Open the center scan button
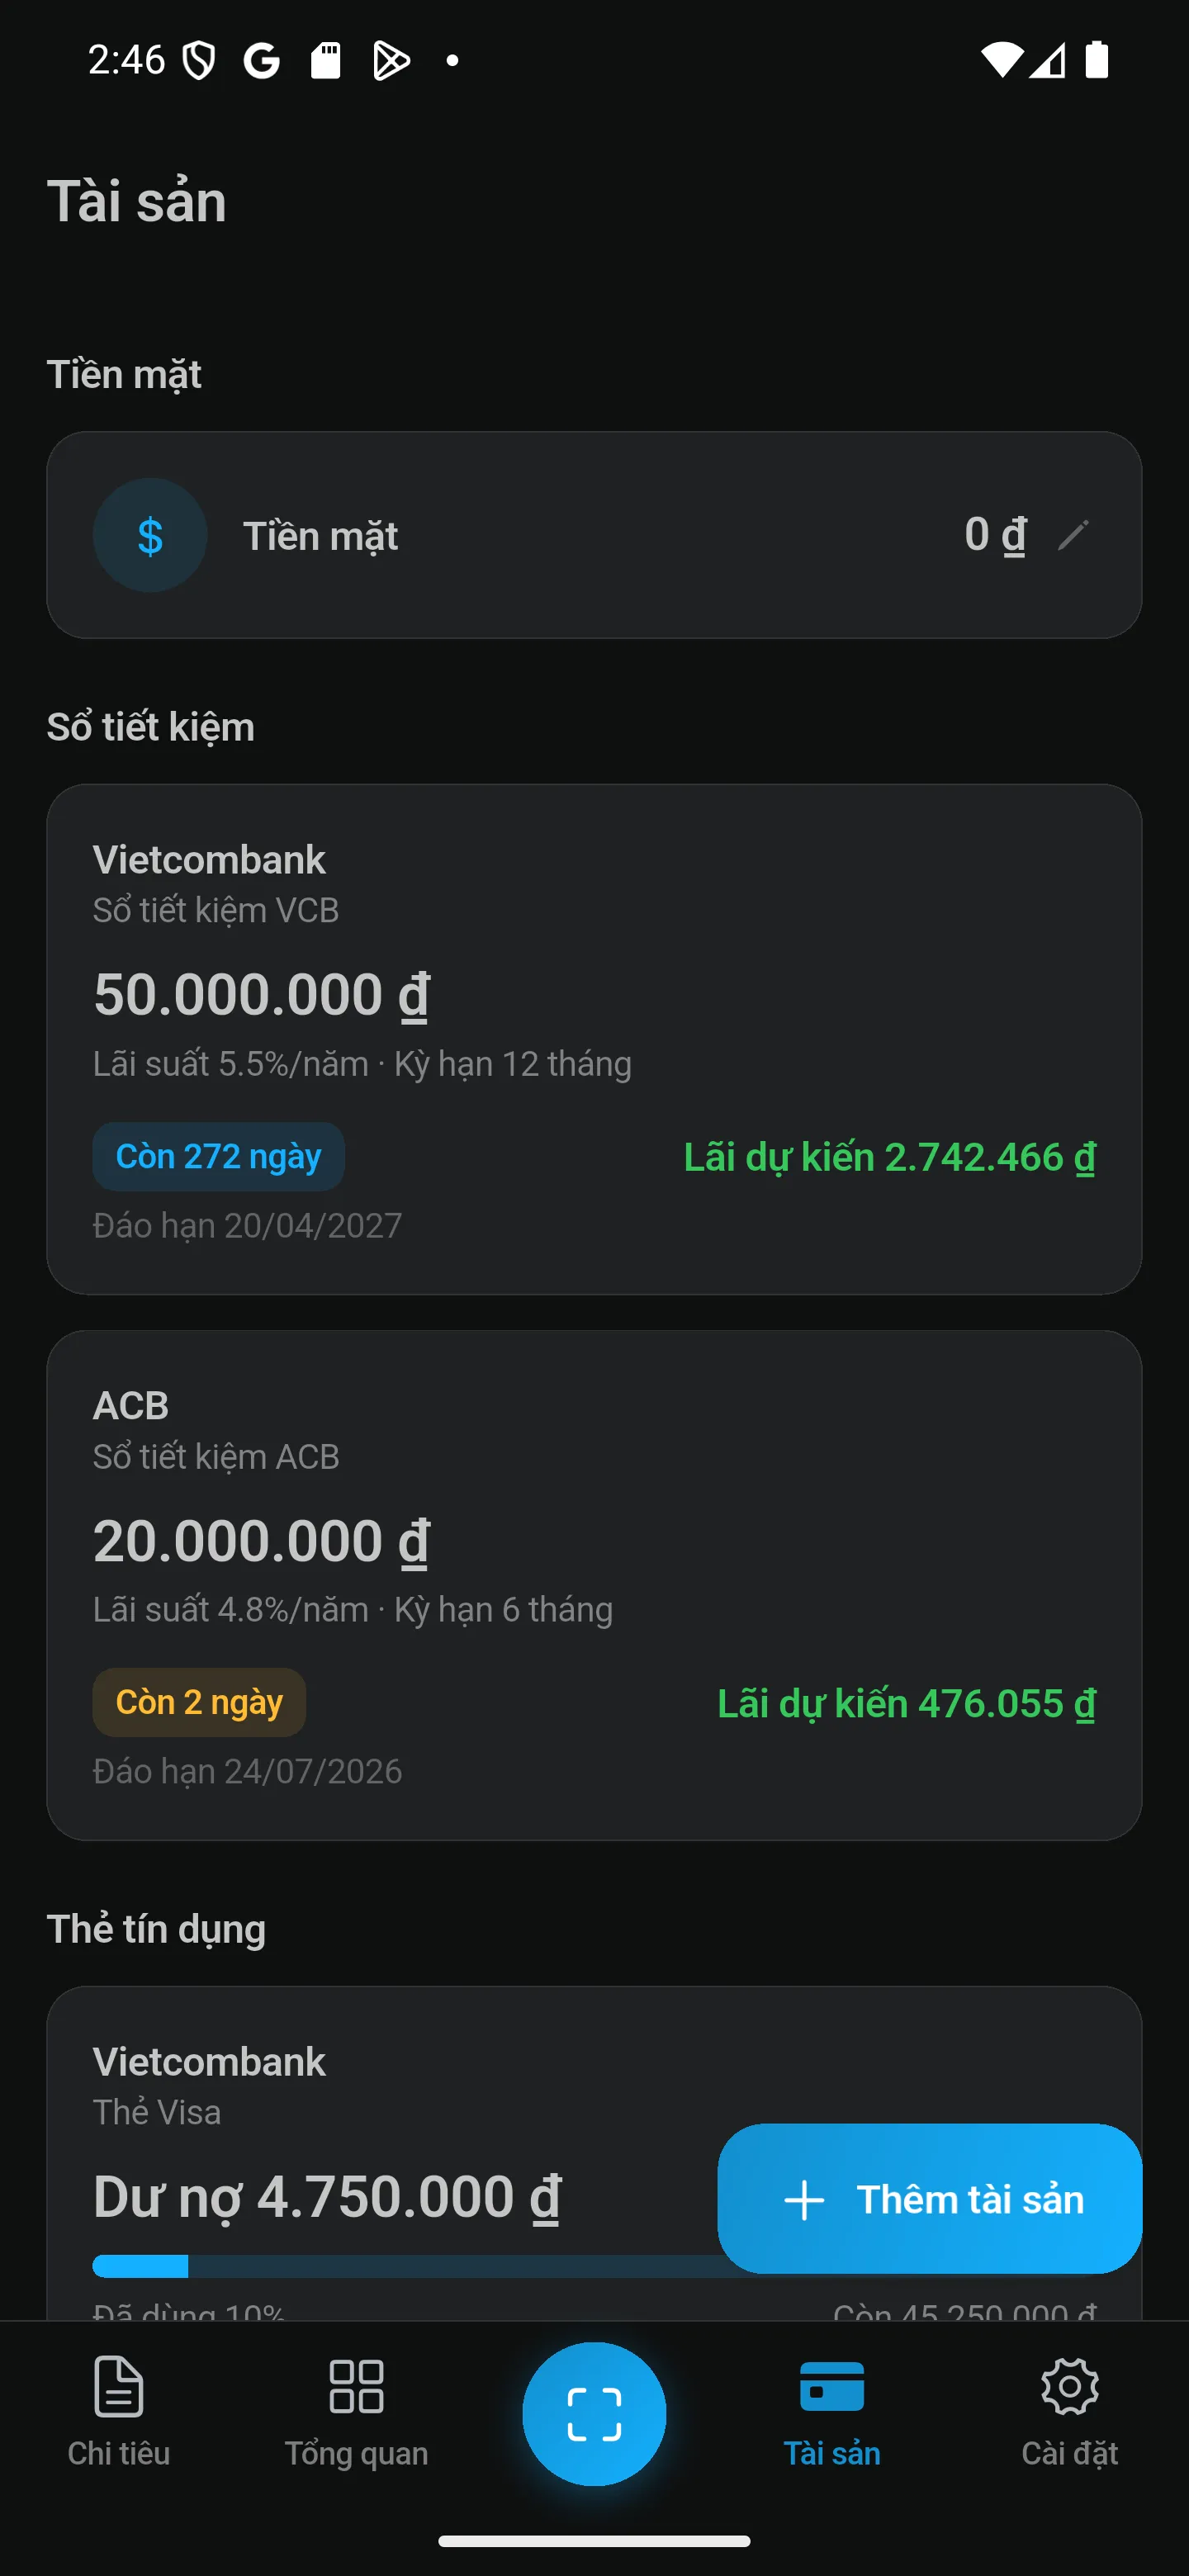This screenshot has width=1189, height=2576. (594, 2413)
